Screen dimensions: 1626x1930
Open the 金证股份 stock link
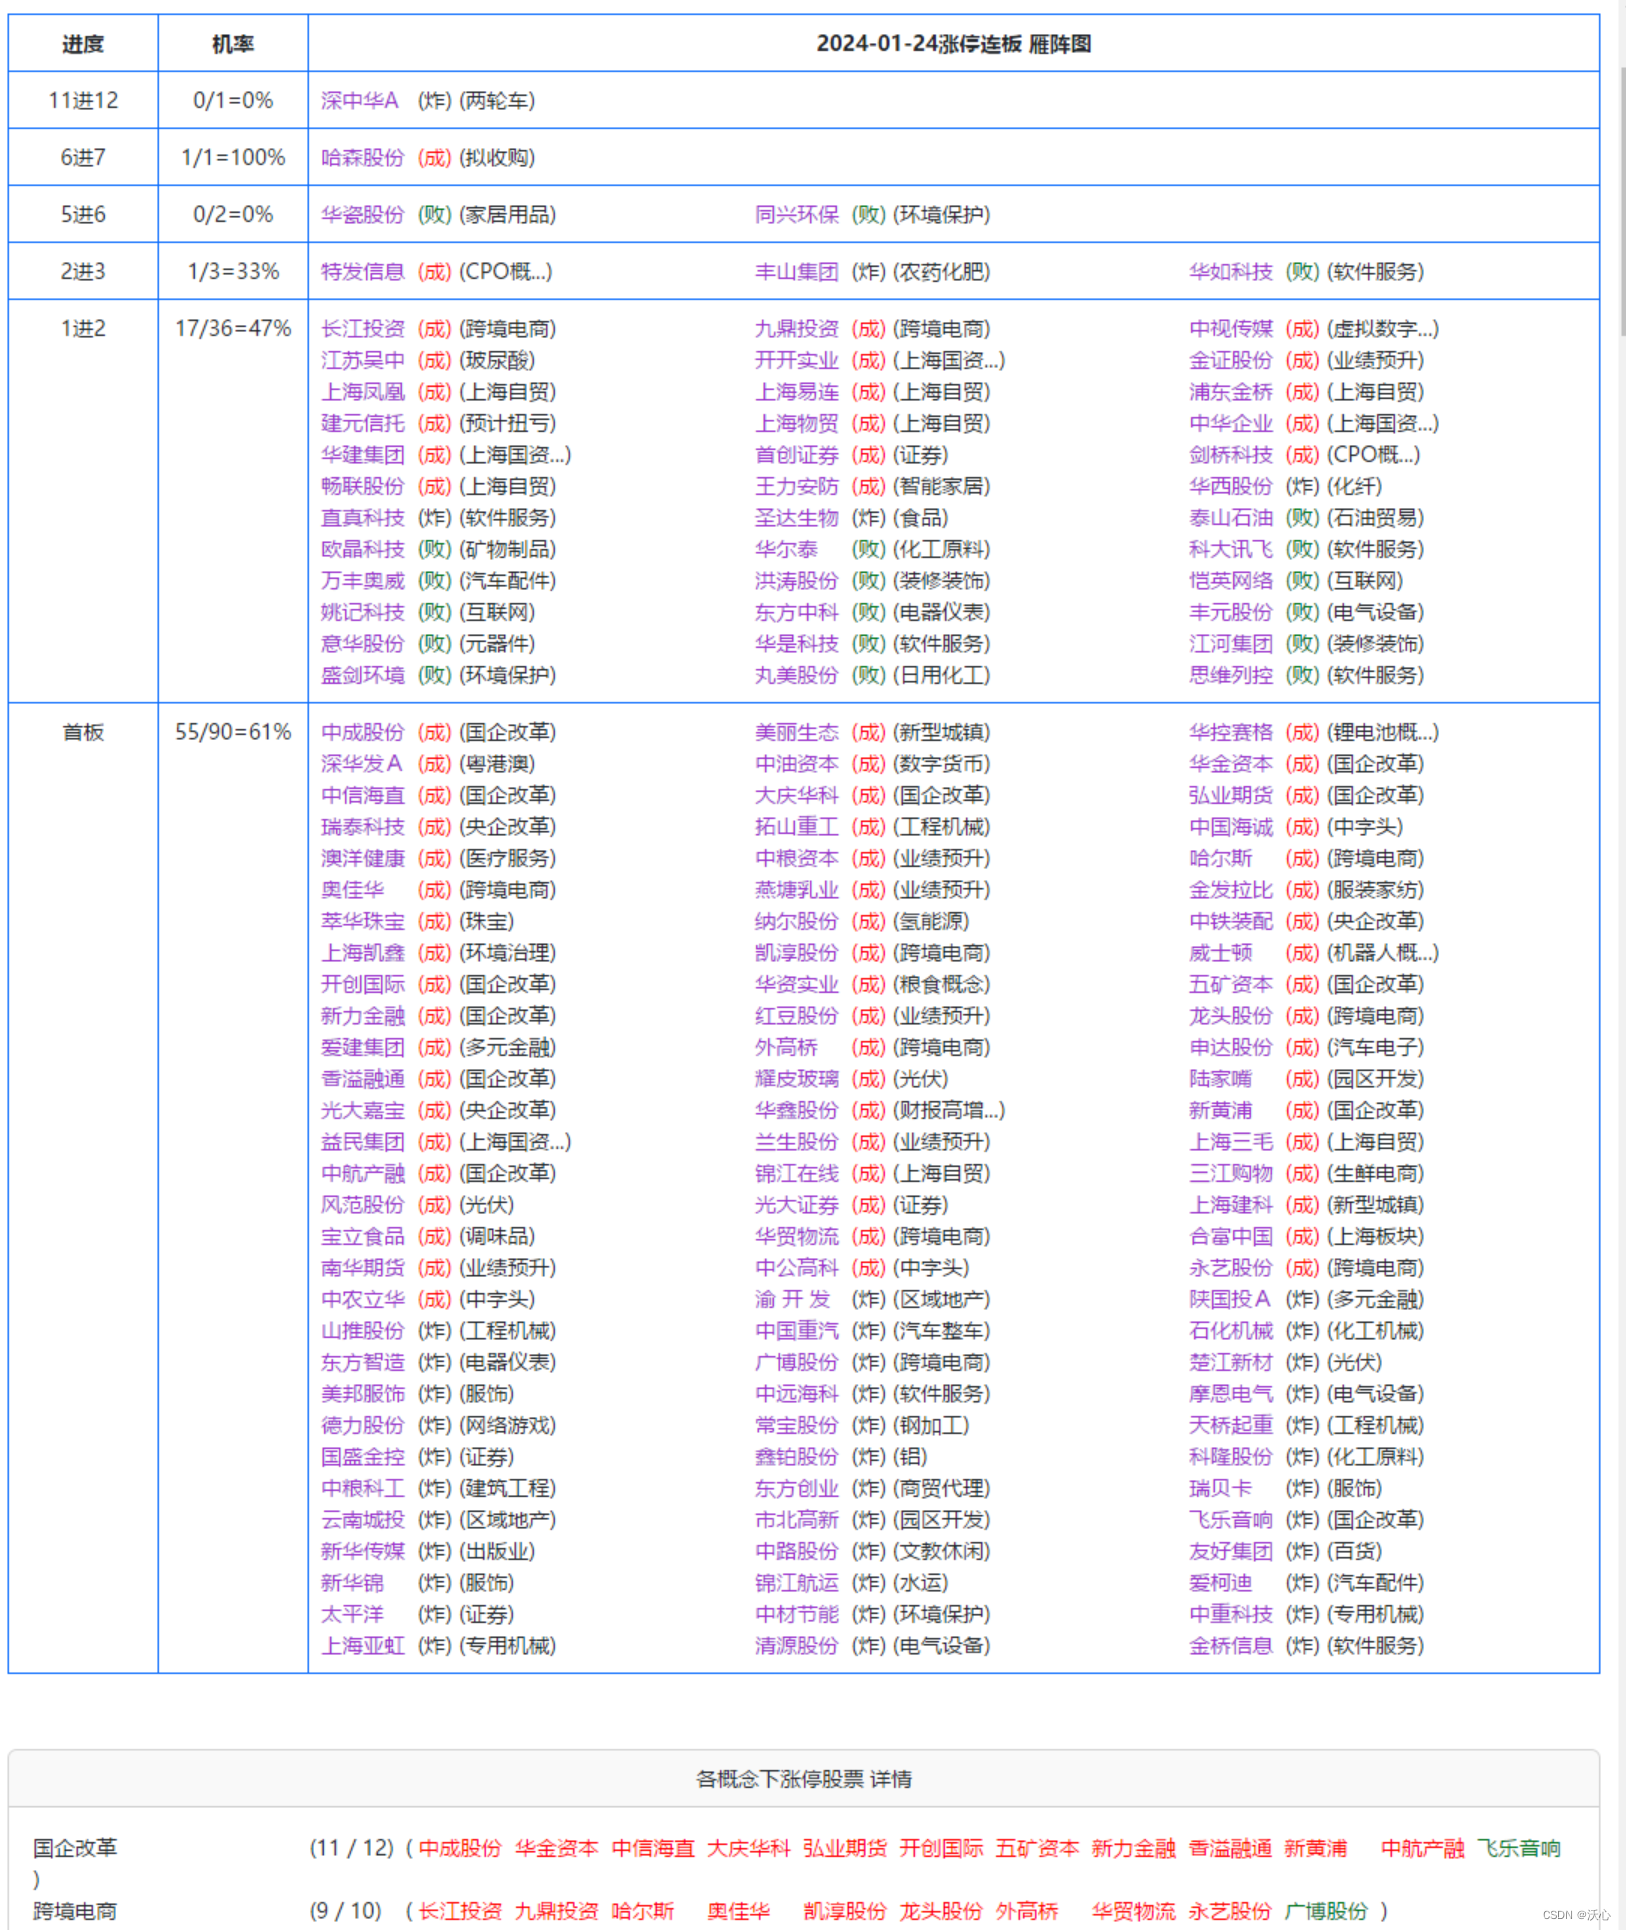[x=1230, y=360]
